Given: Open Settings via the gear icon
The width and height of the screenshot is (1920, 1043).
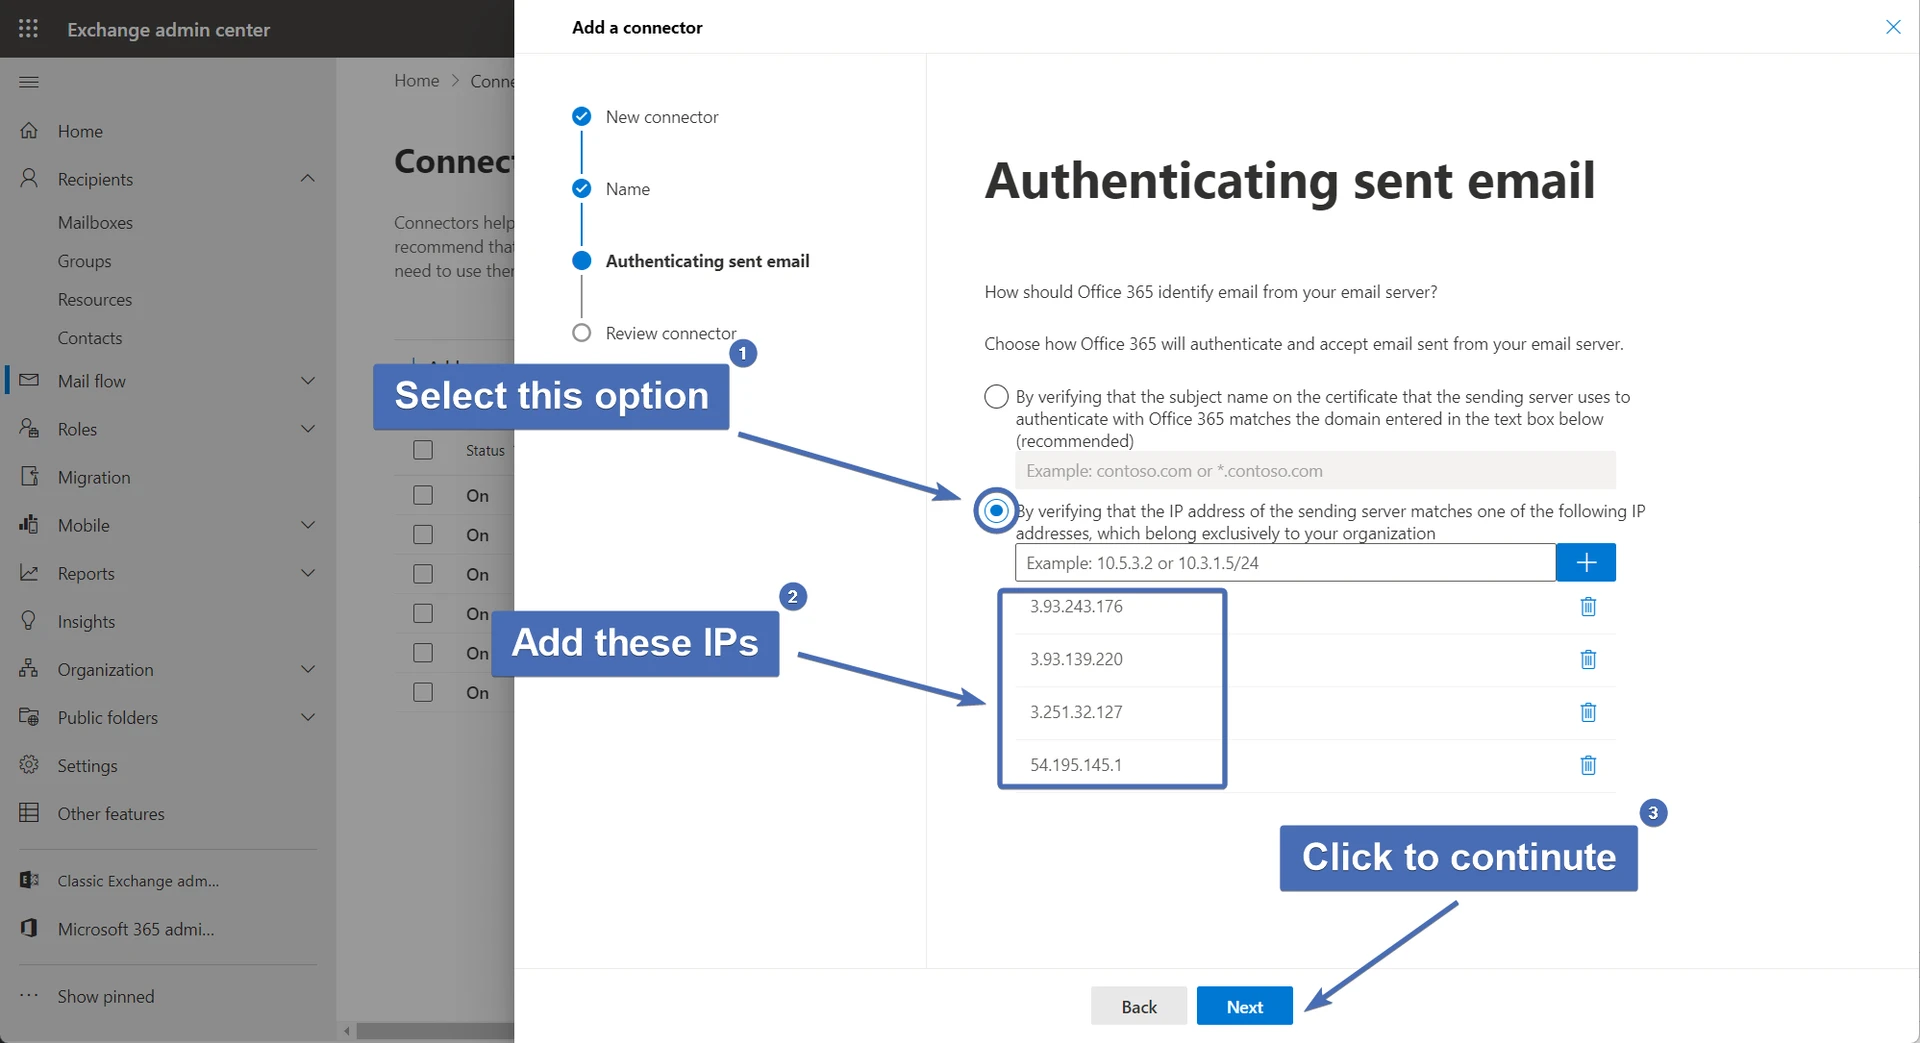Looking at the screenshot, I should tap(29, 765).
